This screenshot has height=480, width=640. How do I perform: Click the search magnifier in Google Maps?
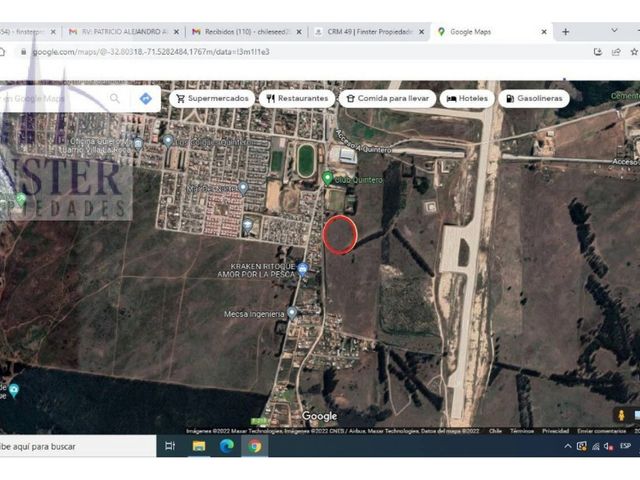(x=115, y=98)
